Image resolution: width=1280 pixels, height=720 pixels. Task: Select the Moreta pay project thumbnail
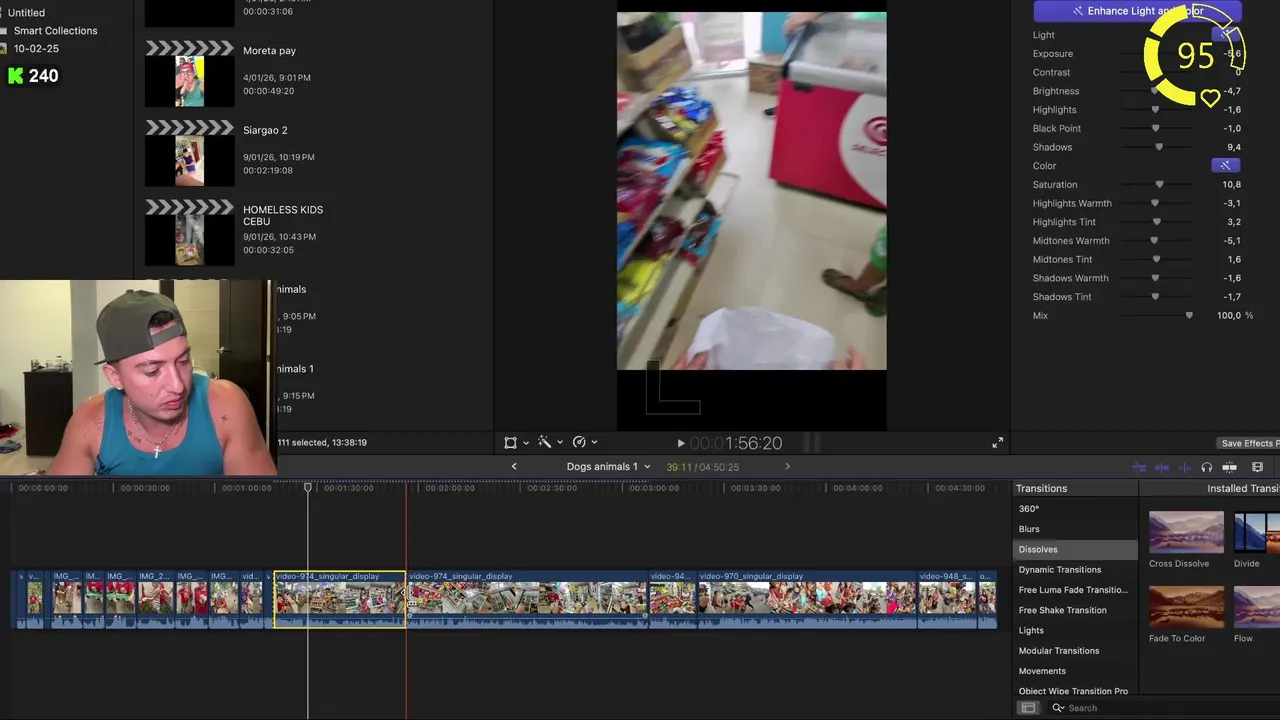pyautogui.click(x=189, y=74)
